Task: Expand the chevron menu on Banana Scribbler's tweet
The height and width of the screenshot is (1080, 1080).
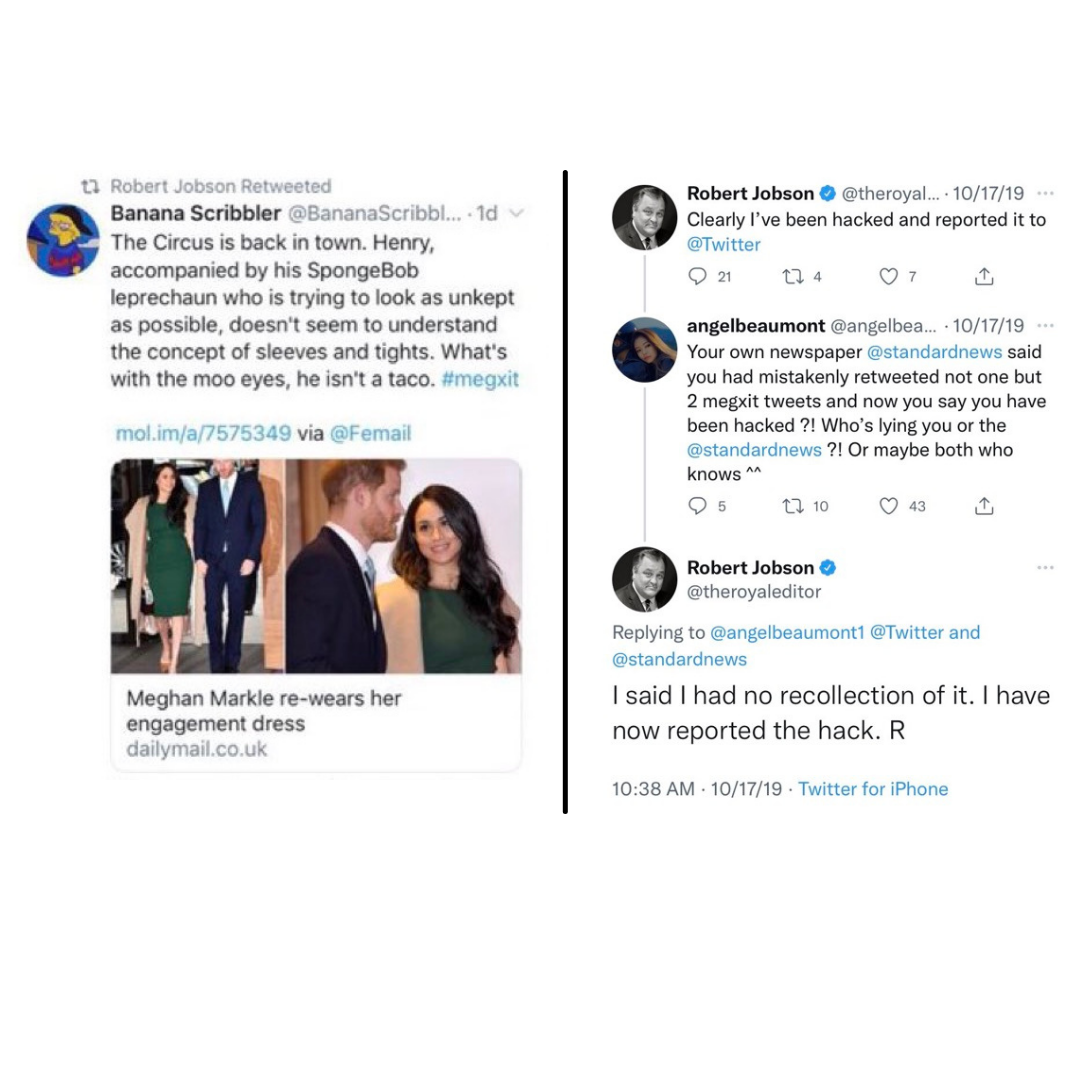Action: coord(517,214)
